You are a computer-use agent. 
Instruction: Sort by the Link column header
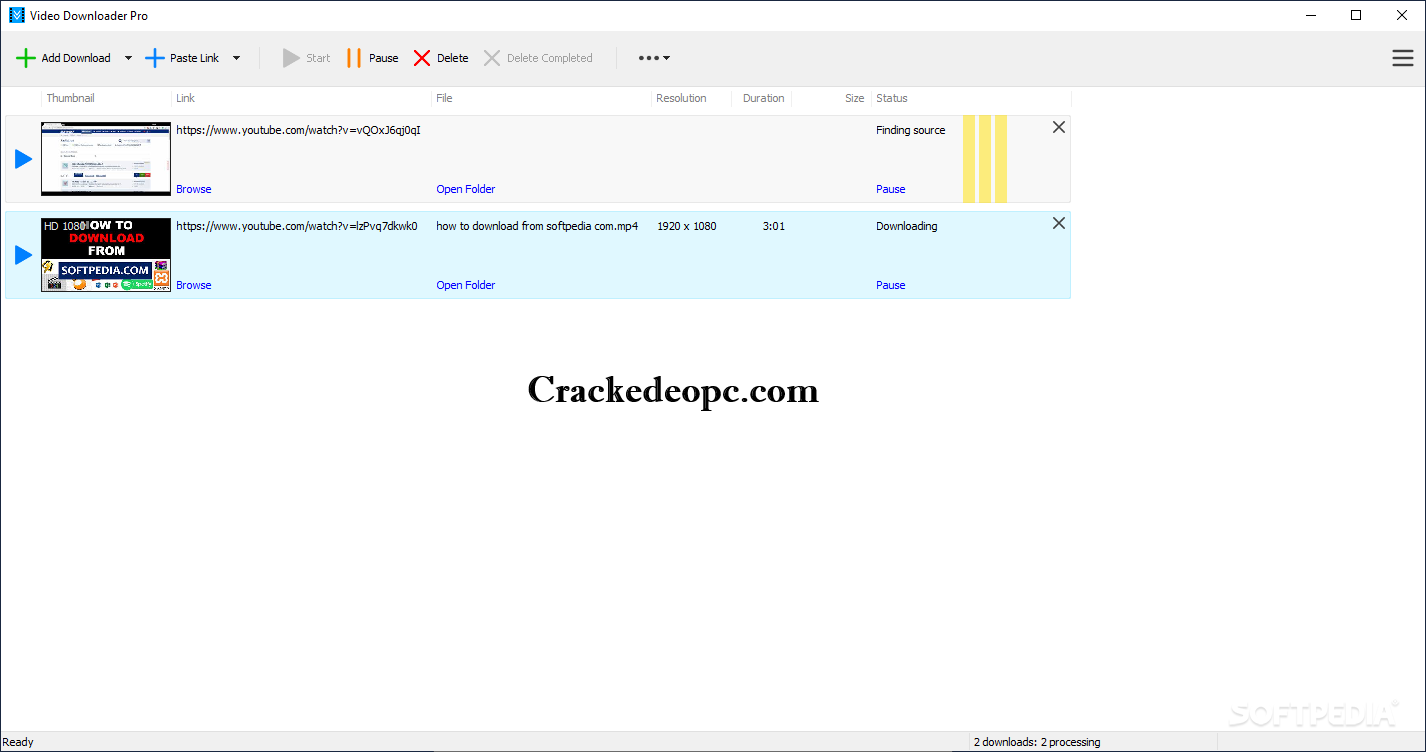click(185, 98)
